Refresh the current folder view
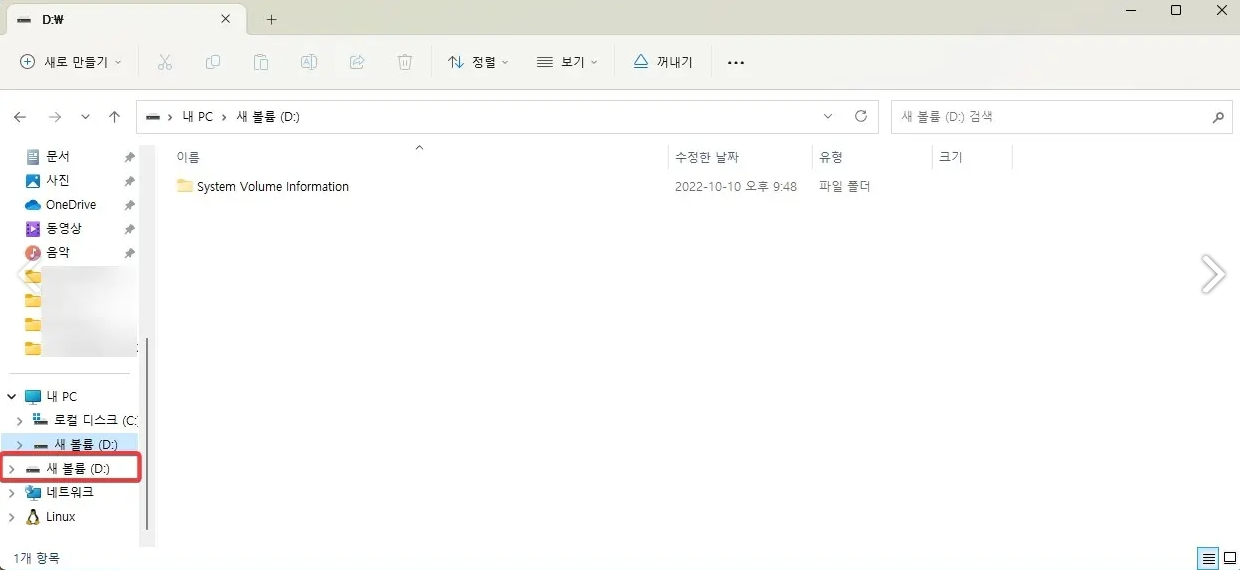This screenshot has width=1240, height=570. click(x=860, y=117)
